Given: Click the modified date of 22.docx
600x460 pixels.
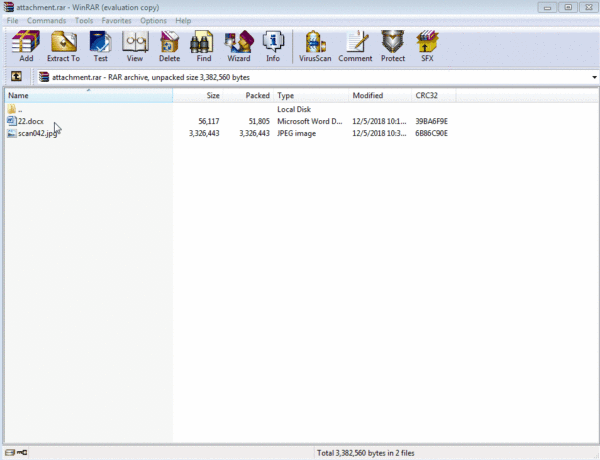Looking at the screenshot, I should point(379,121).
